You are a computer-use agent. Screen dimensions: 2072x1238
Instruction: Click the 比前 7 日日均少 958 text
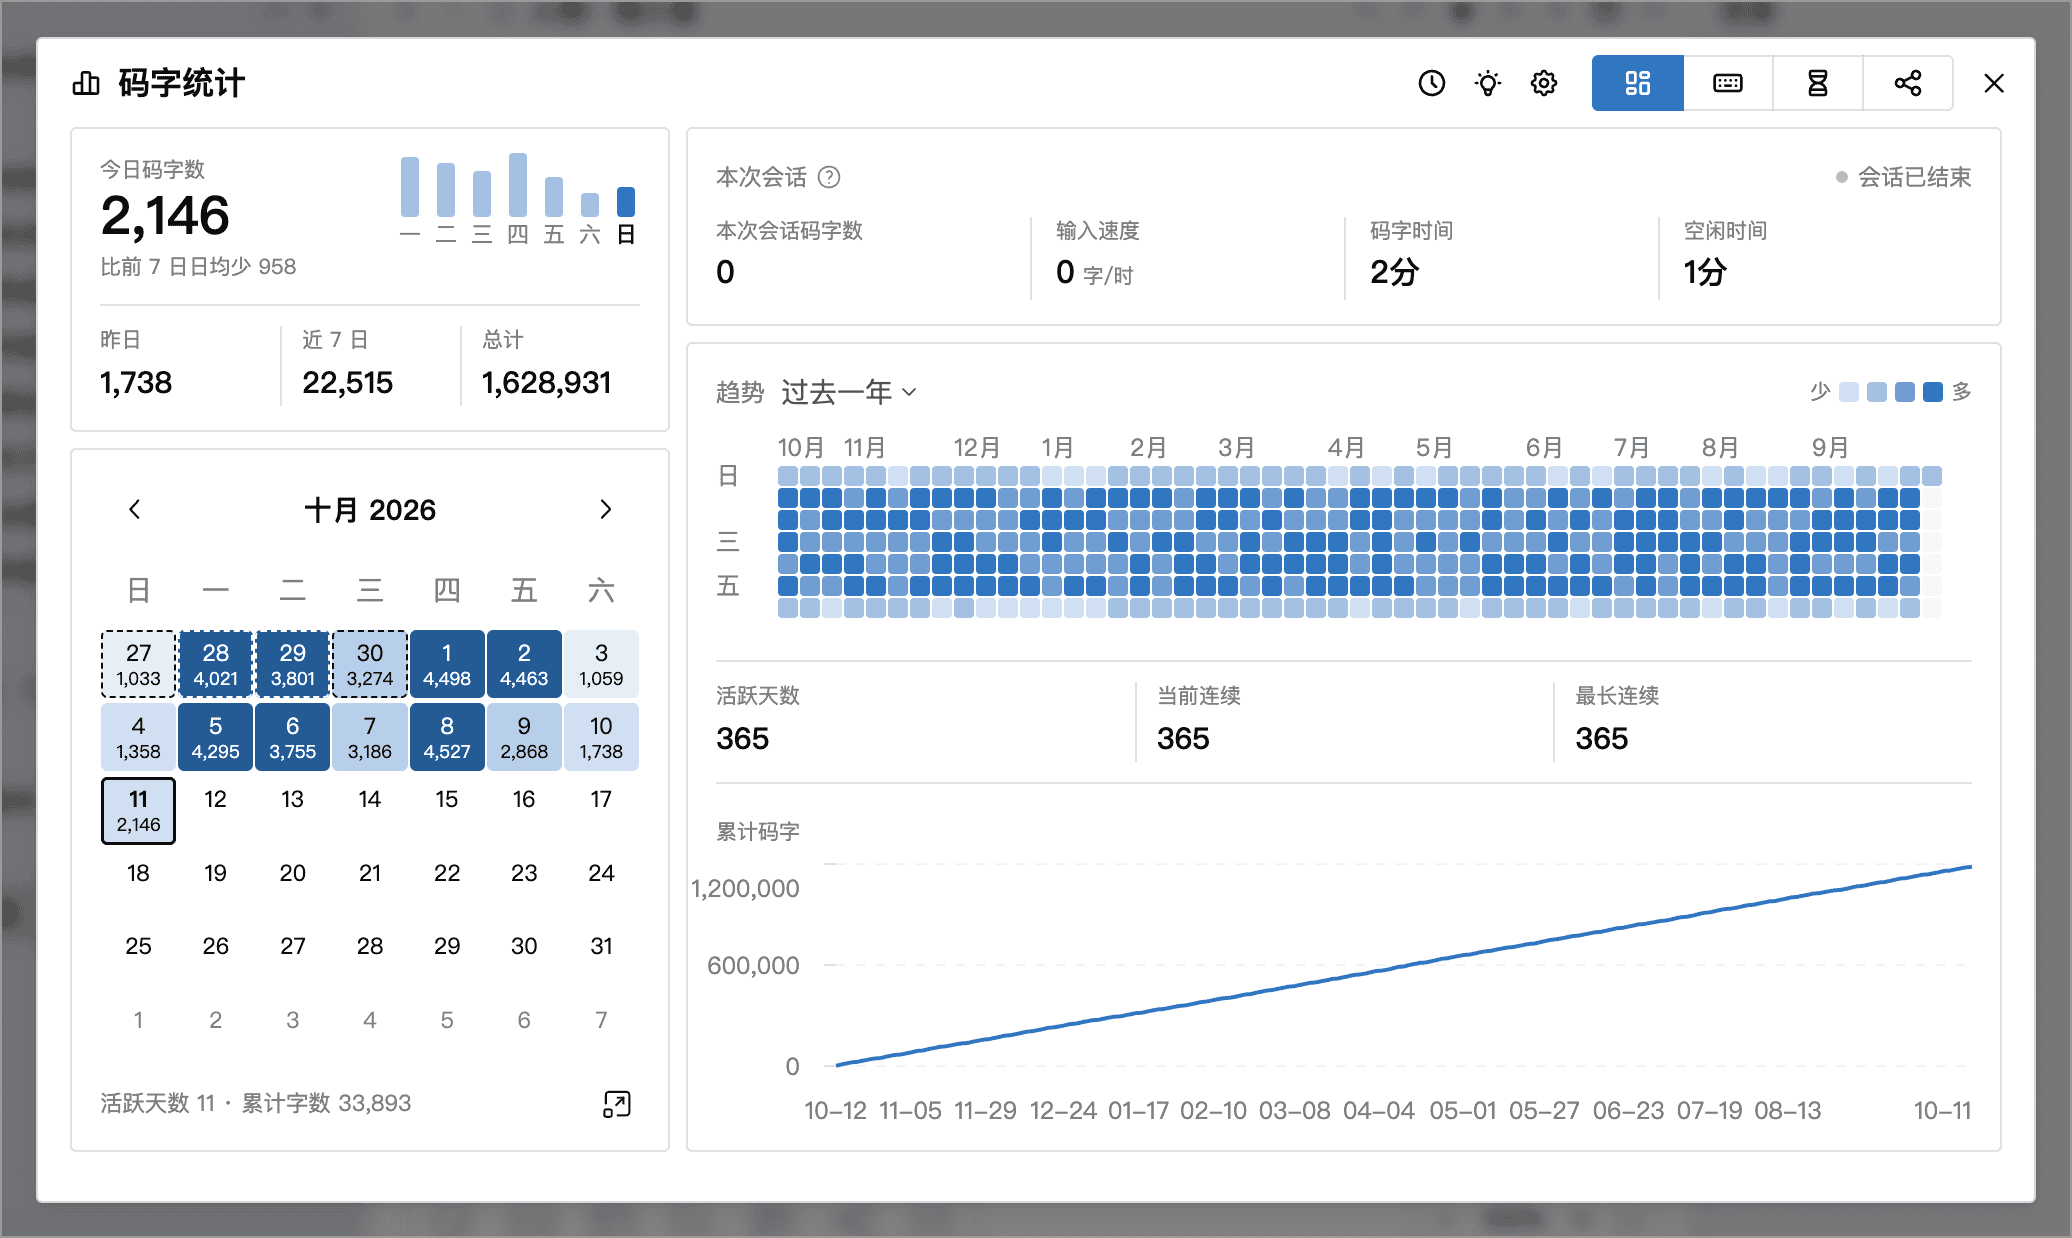[x=198, y=267]
